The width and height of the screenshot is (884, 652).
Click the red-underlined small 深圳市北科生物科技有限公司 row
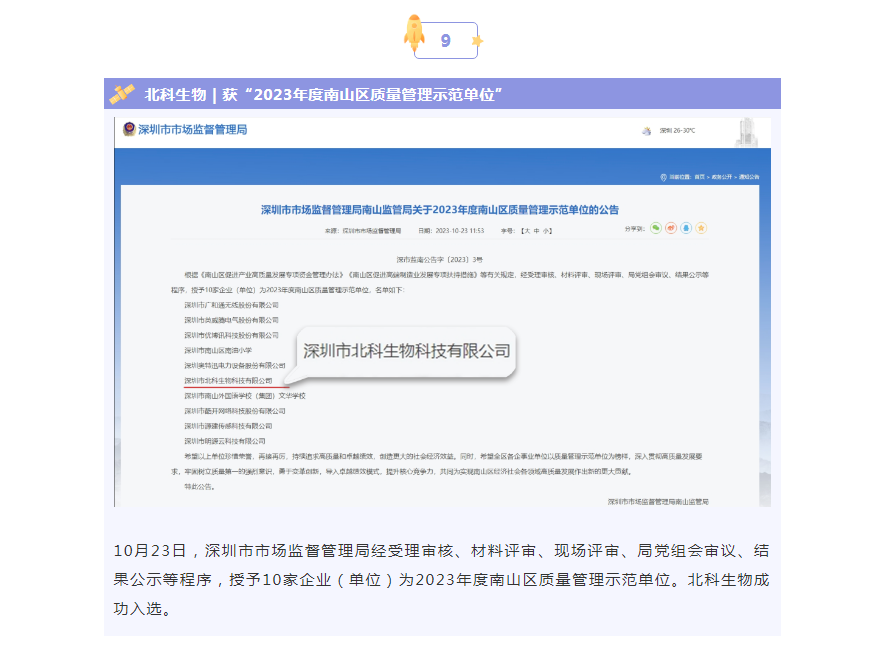(x=228, y=381)
